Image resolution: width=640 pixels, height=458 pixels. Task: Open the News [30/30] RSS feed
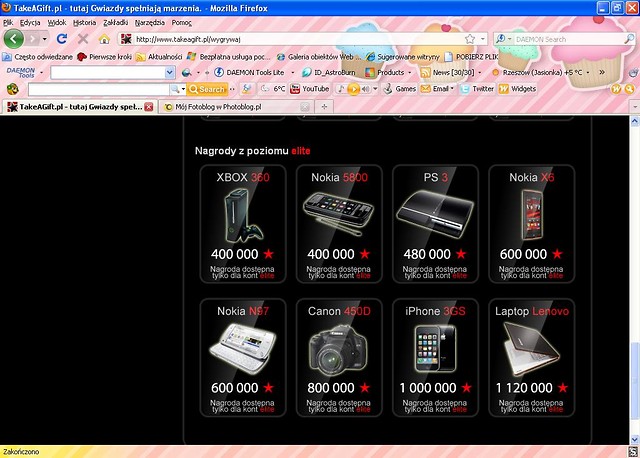(448, 72)
